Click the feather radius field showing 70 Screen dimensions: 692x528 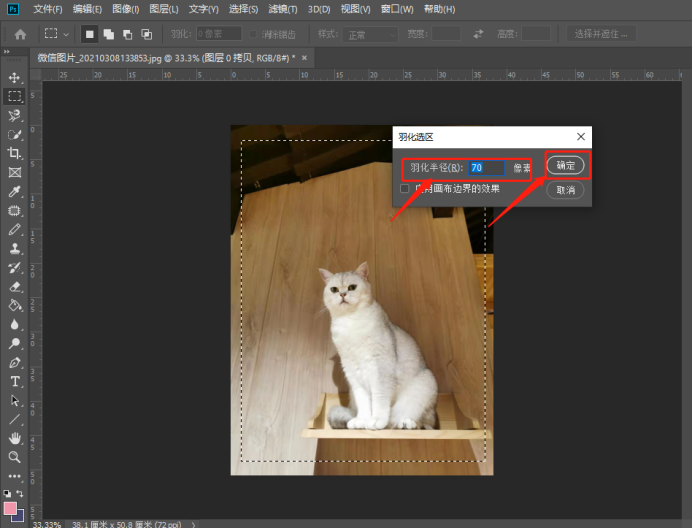[486, 168]
